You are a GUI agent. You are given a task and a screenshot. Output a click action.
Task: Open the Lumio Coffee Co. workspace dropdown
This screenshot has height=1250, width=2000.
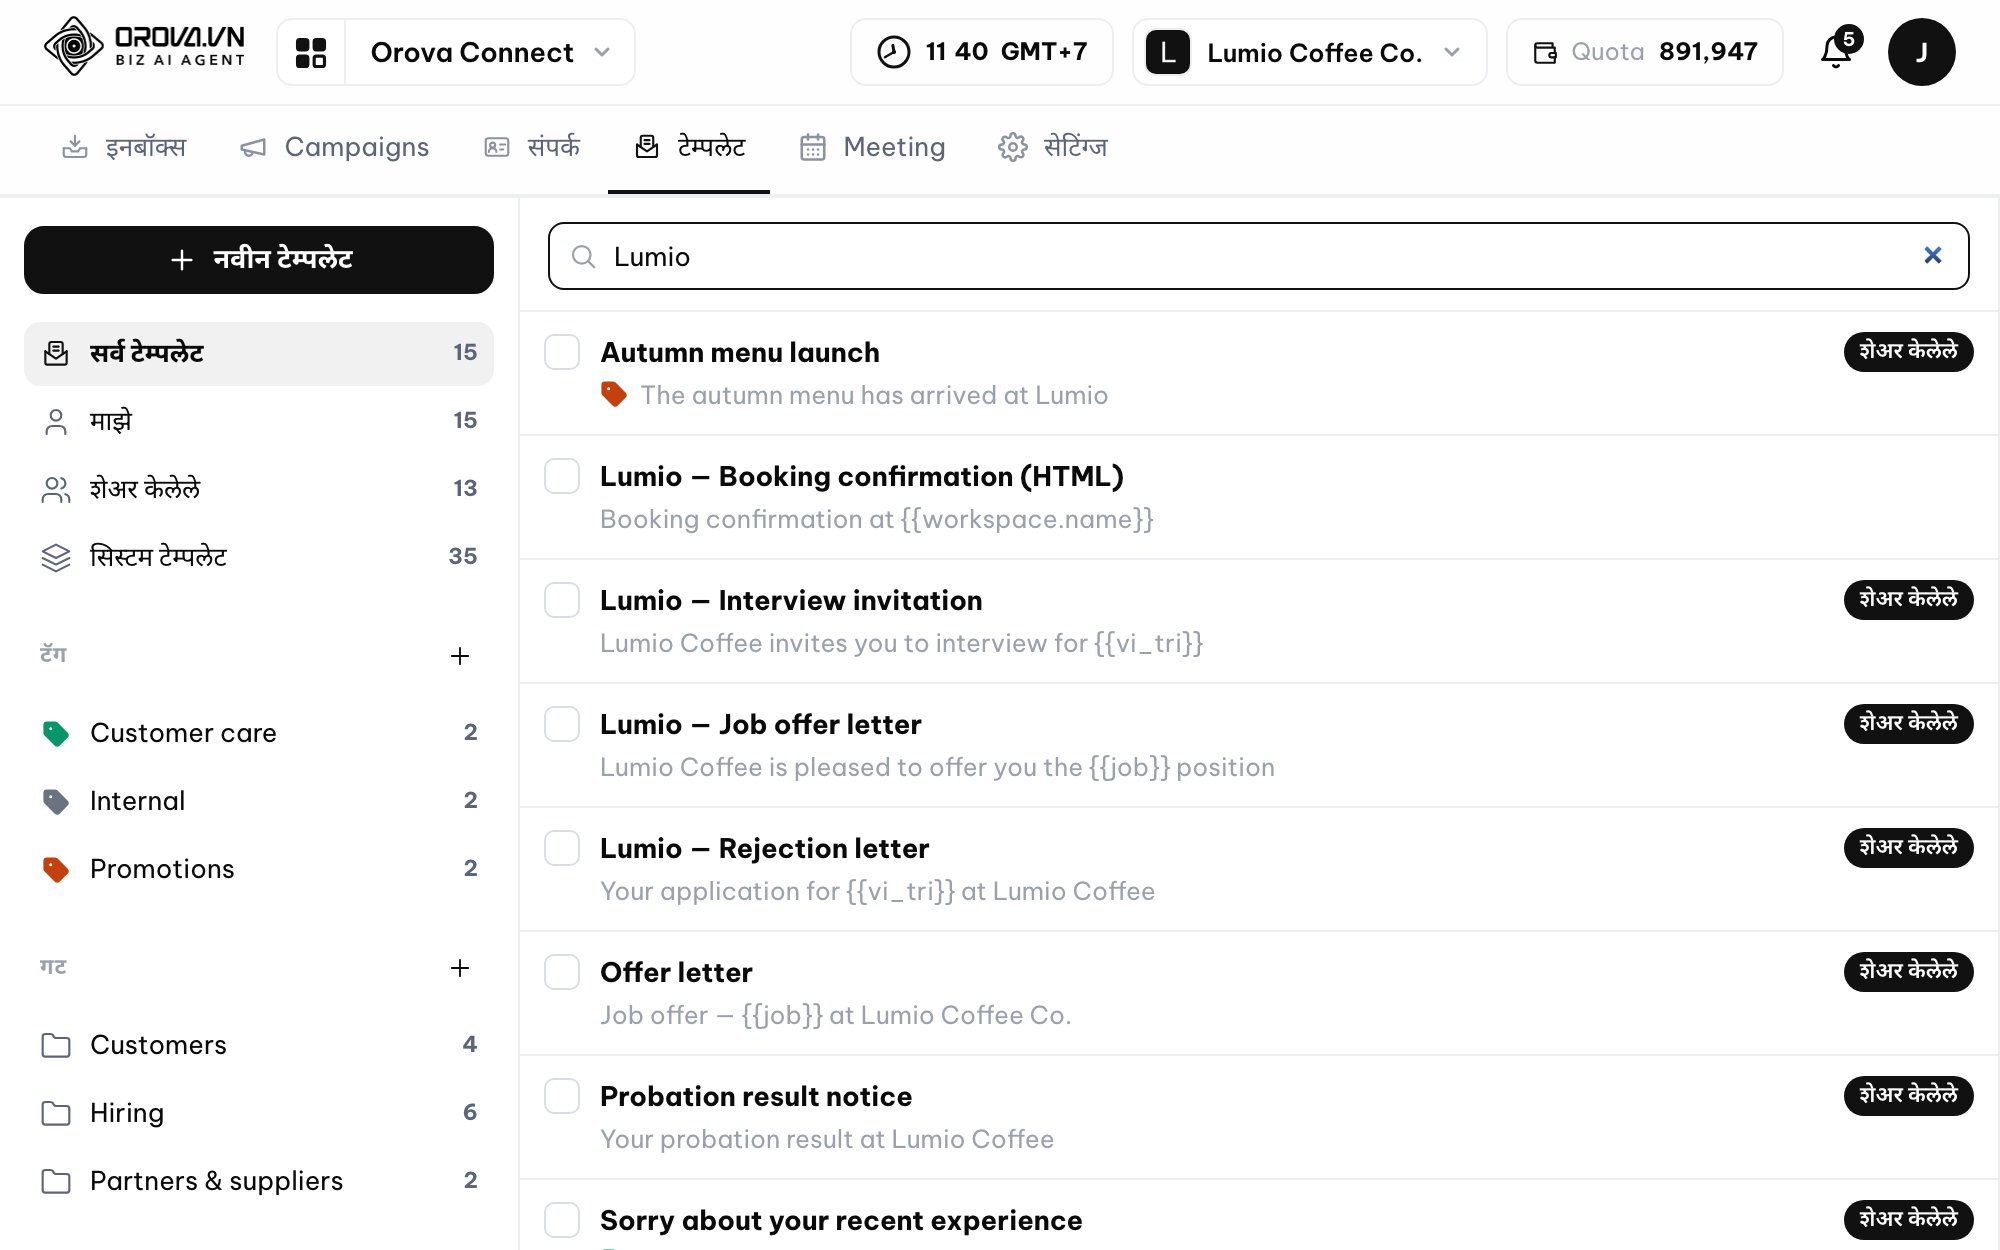click(1310, 52)
